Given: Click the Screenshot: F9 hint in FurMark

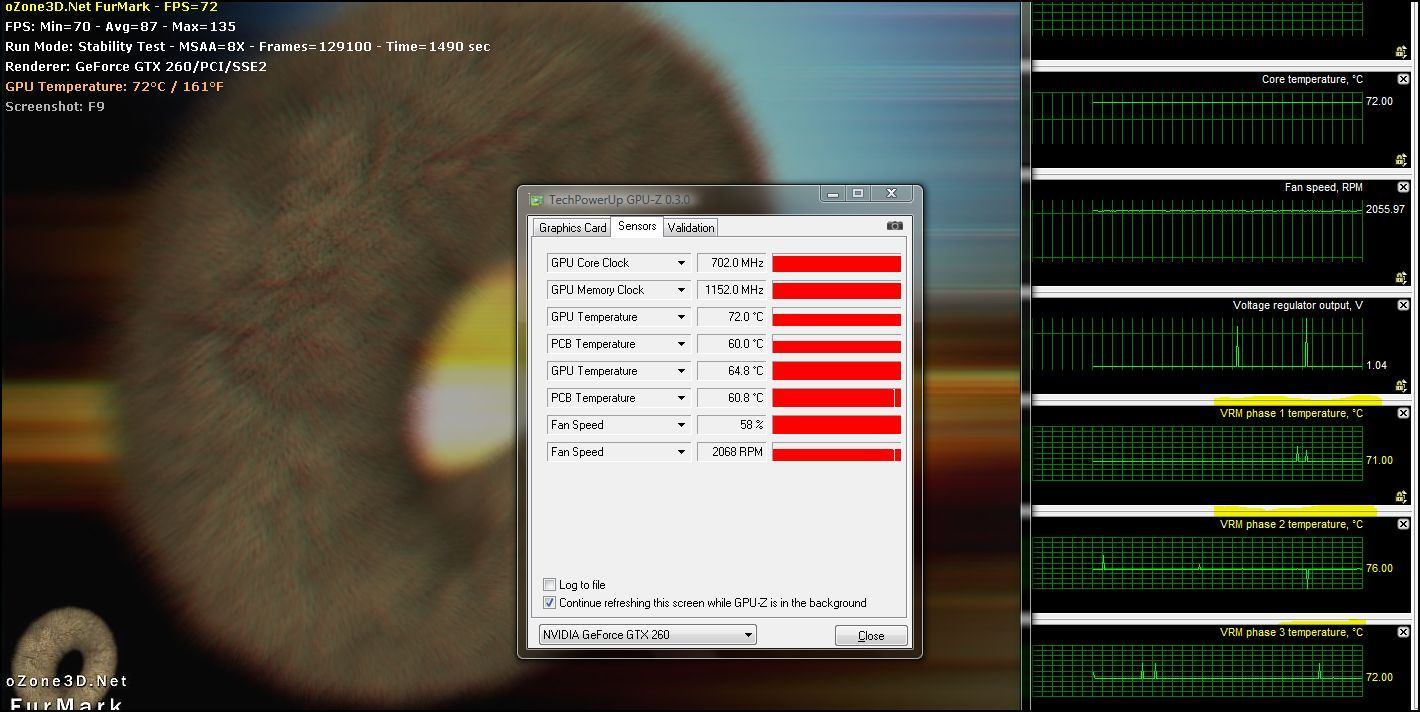Looking at the screenshot, I should (55, 107).
